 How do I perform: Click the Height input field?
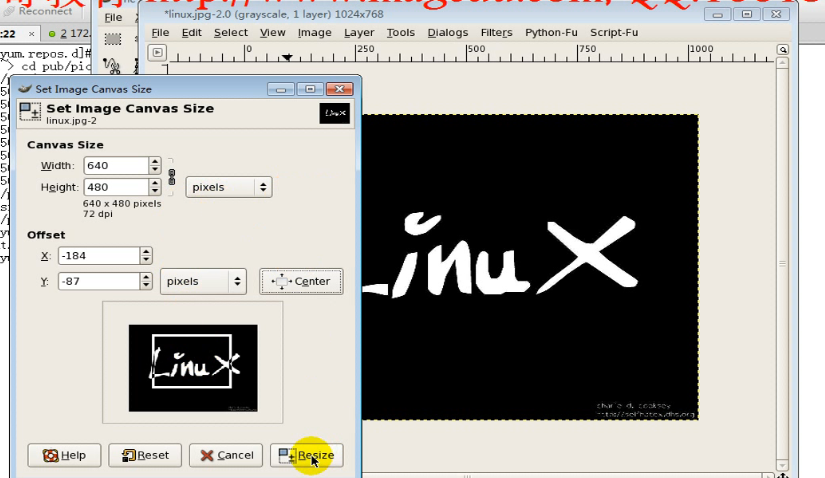pos(116,187)
